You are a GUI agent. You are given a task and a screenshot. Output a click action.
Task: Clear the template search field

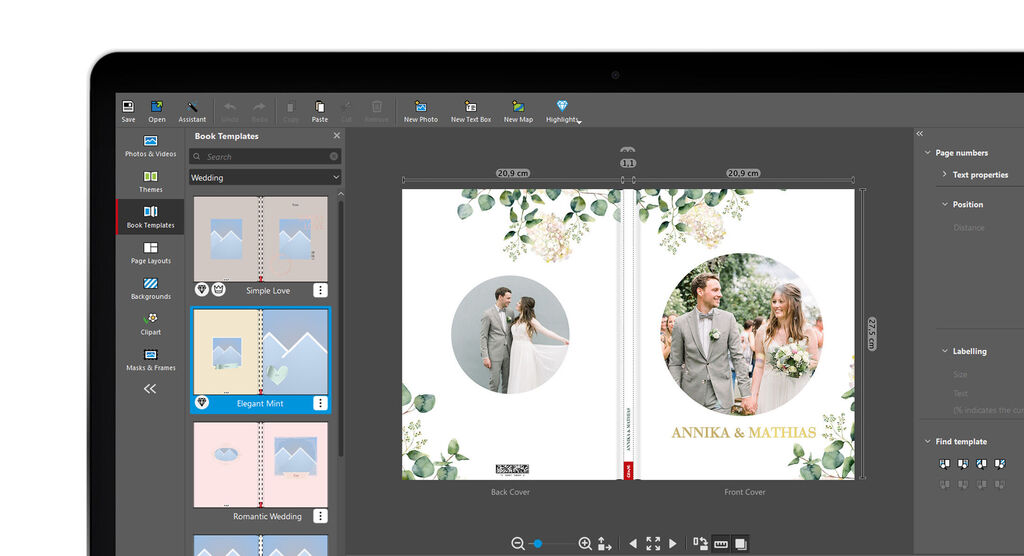tap(334, 157)
